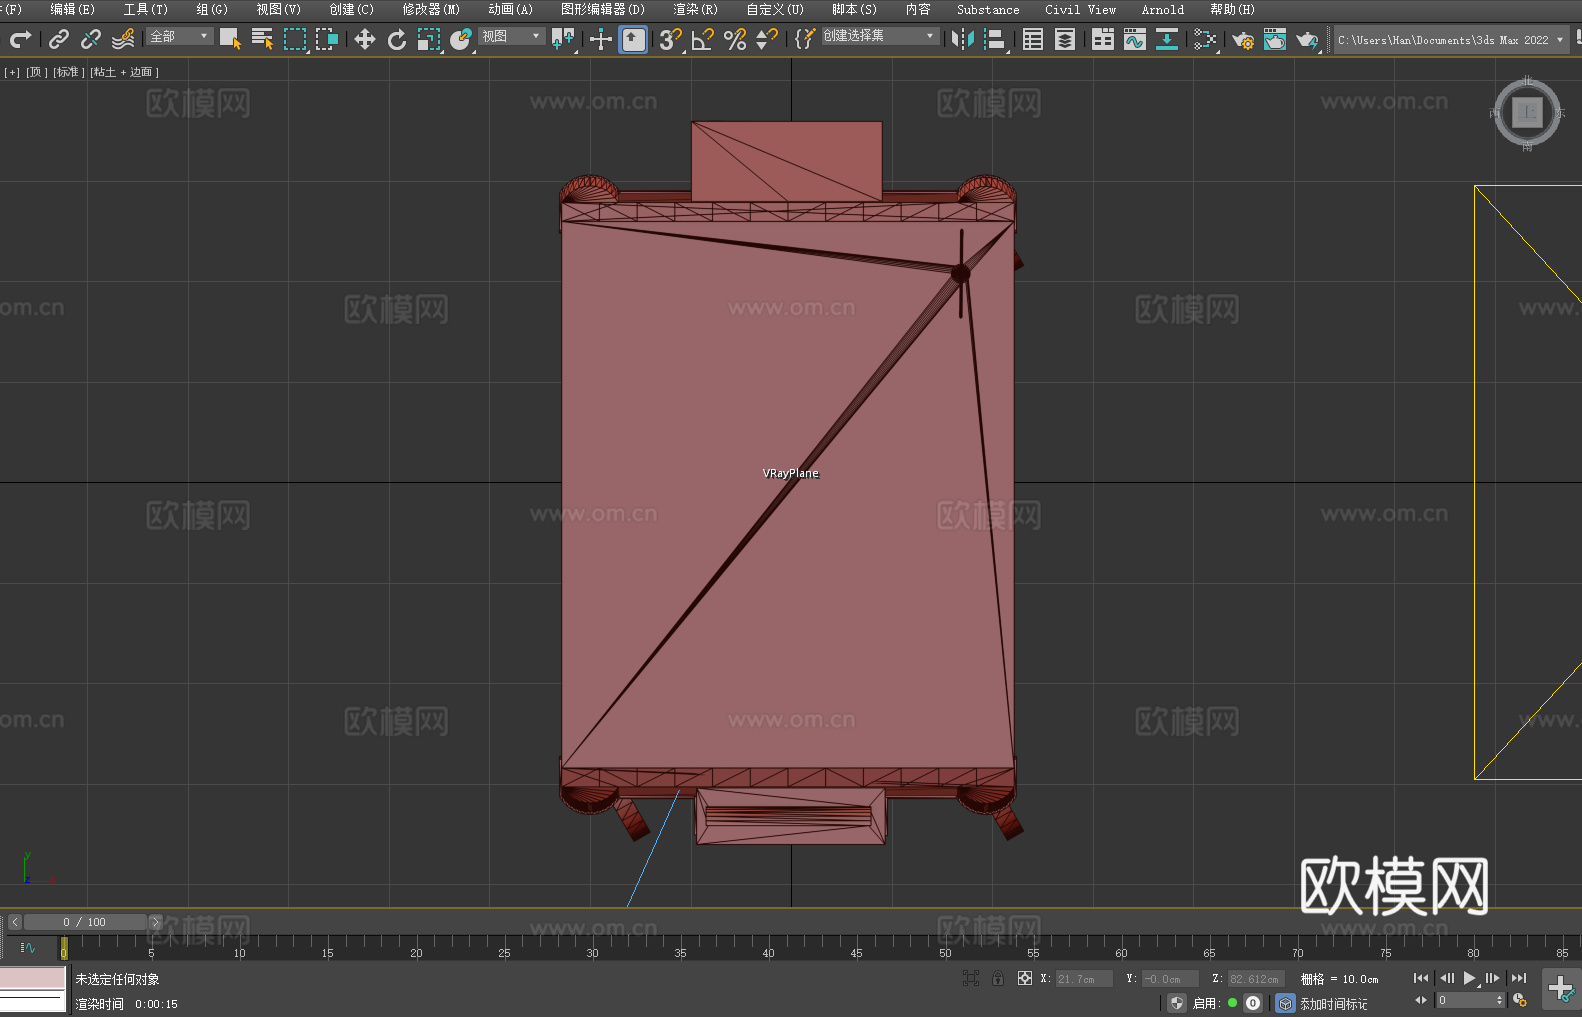Open the 渲染(R) menu

[x=695, y=9]
